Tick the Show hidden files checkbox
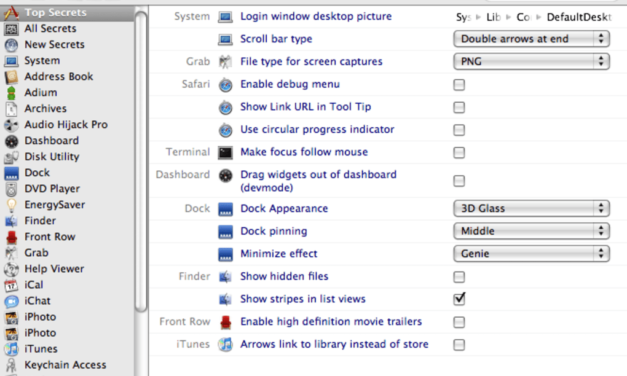 click(x=459, y=276)
